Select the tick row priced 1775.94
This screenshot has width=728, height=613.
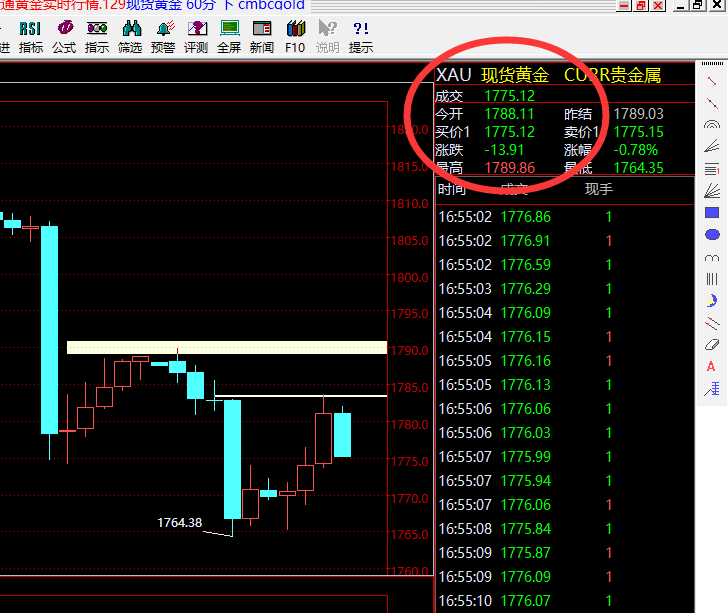pos(565,481)
